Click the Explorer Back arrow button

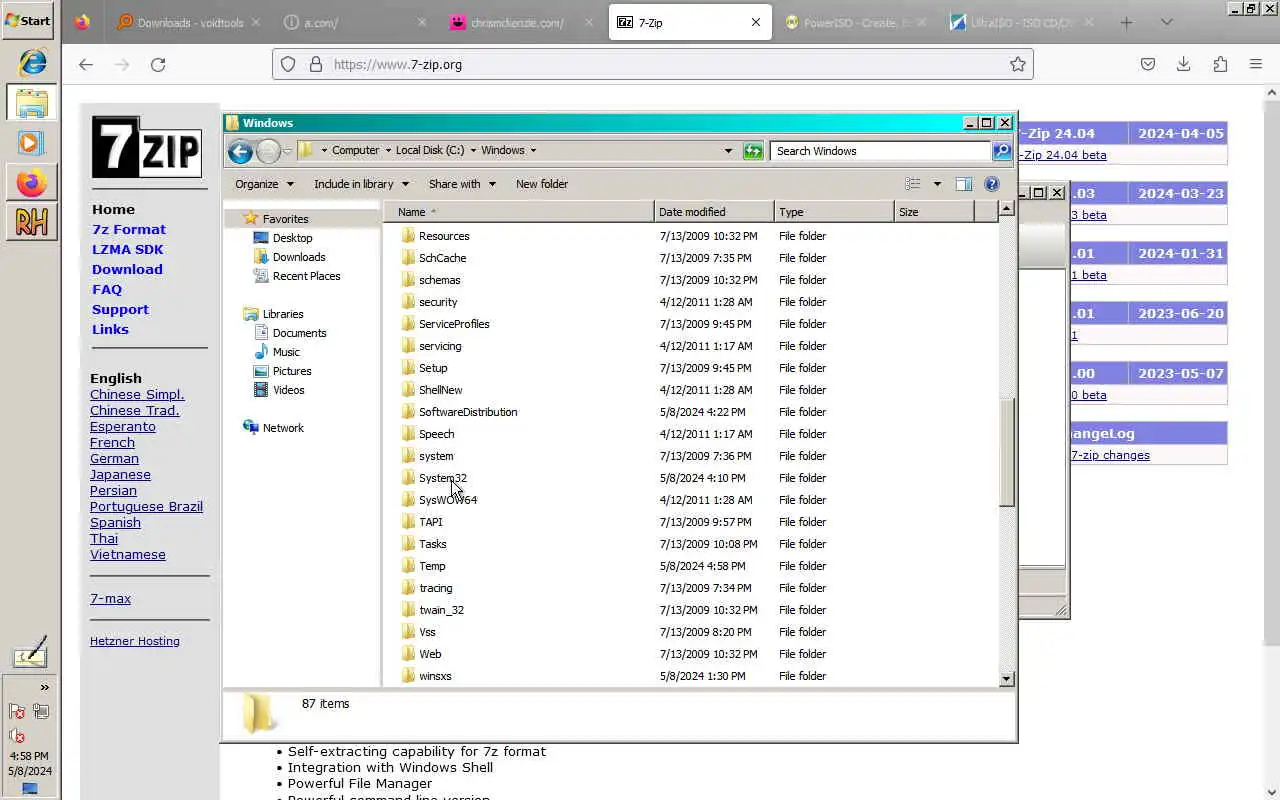pyautogui.click(x=240, y=151)
